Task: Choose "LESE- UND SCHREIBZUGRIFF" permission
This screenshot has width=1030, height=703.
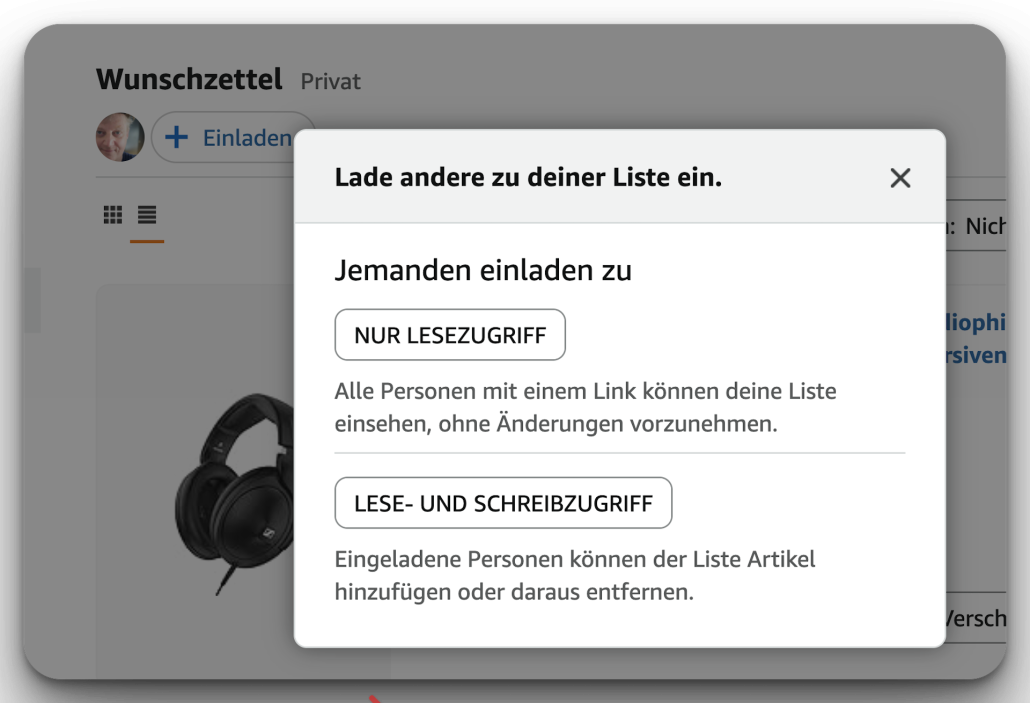Action: point(503,502)
